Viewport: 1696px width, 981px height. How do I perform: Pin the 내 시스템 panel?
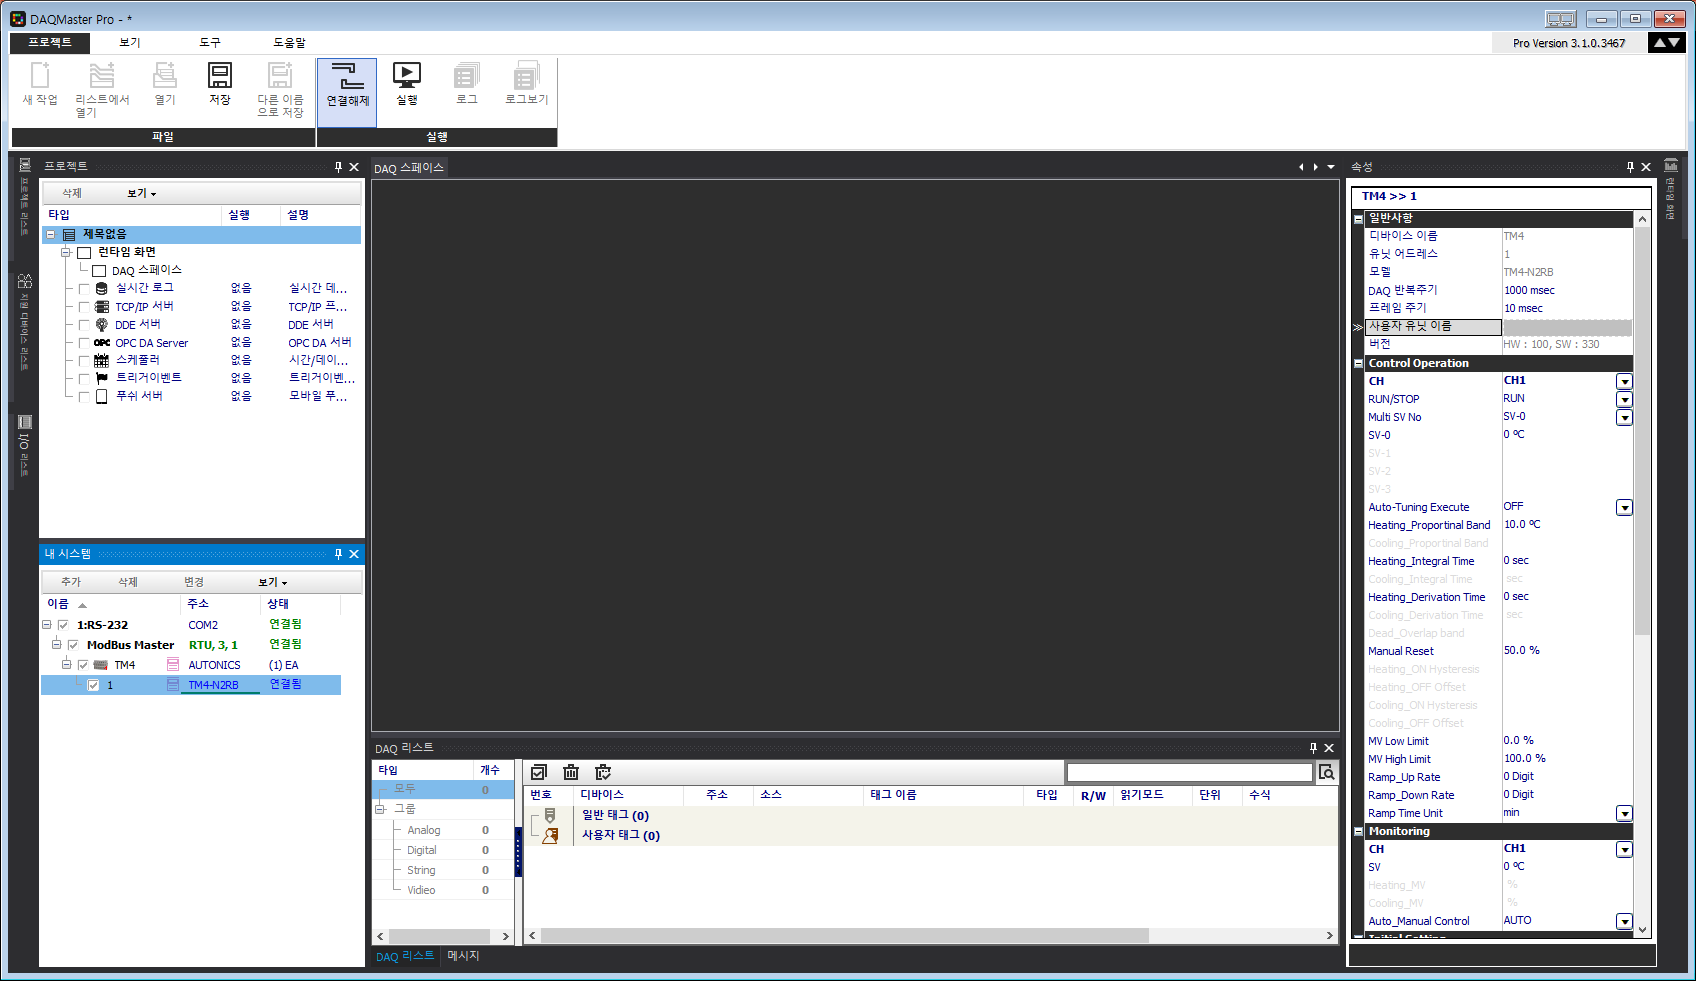338,554
